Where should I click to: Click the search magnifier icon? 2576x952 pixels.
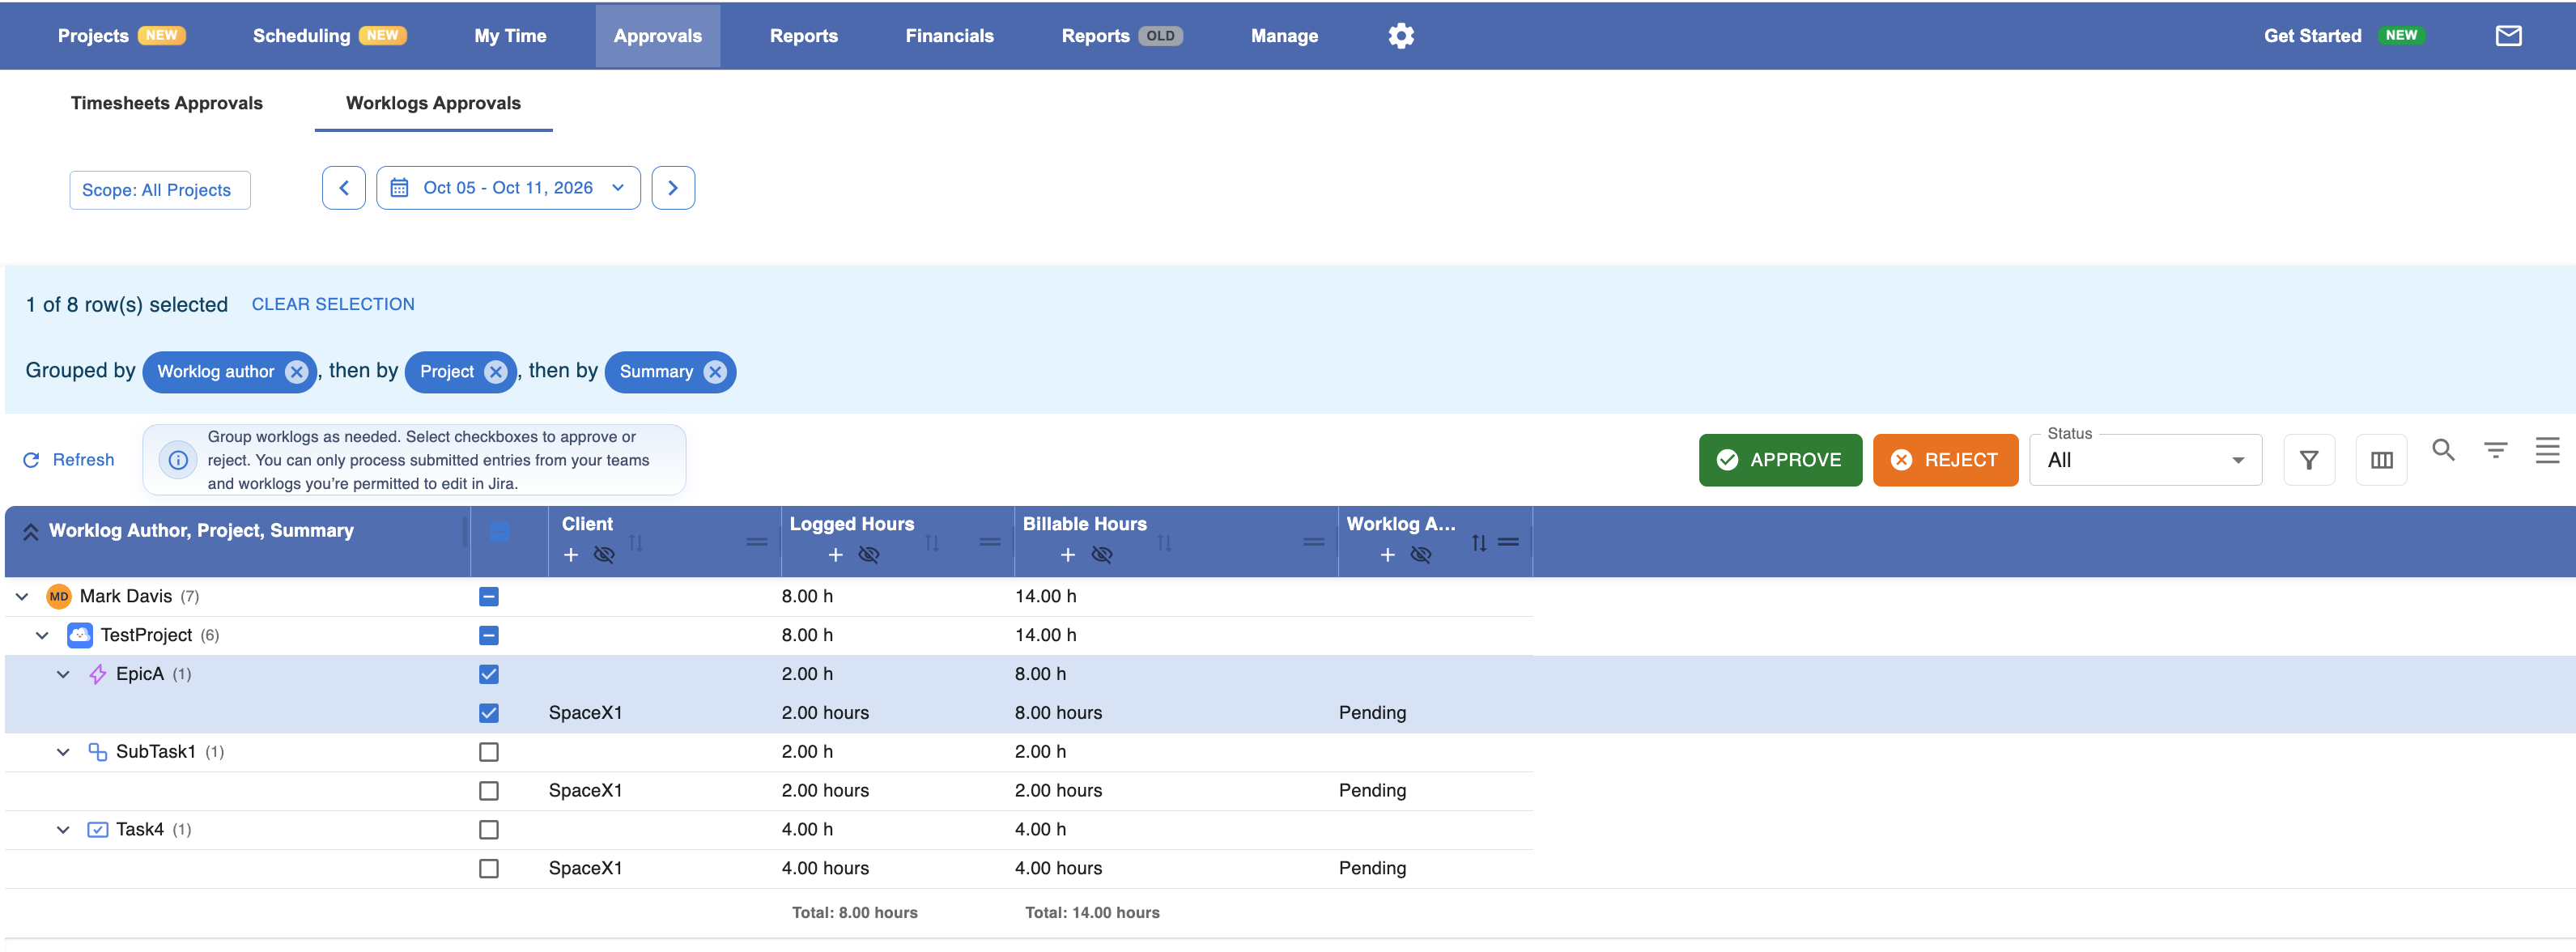point(2443,450)
